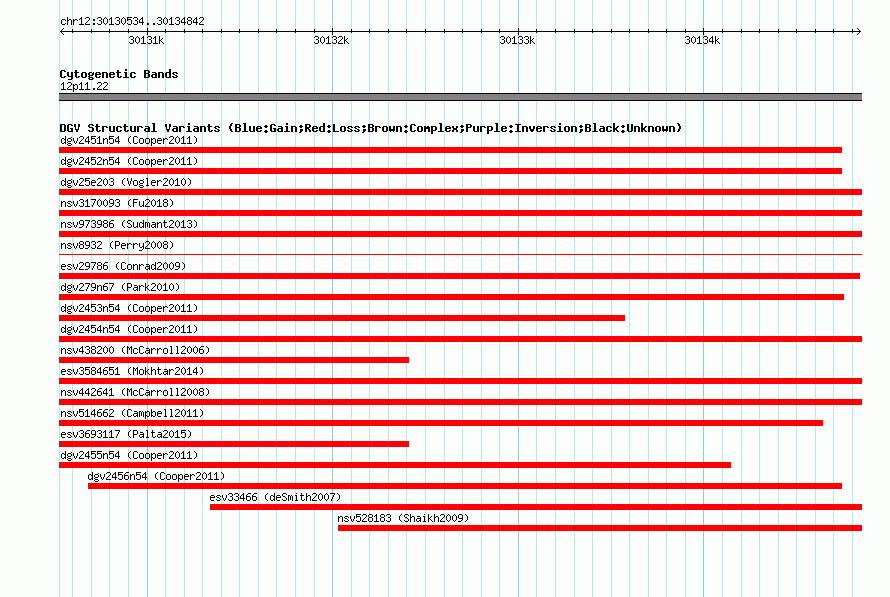Select the red bar under nsv3170093
The width and height of the screenshot is (890, 597).
coord(460,213)
